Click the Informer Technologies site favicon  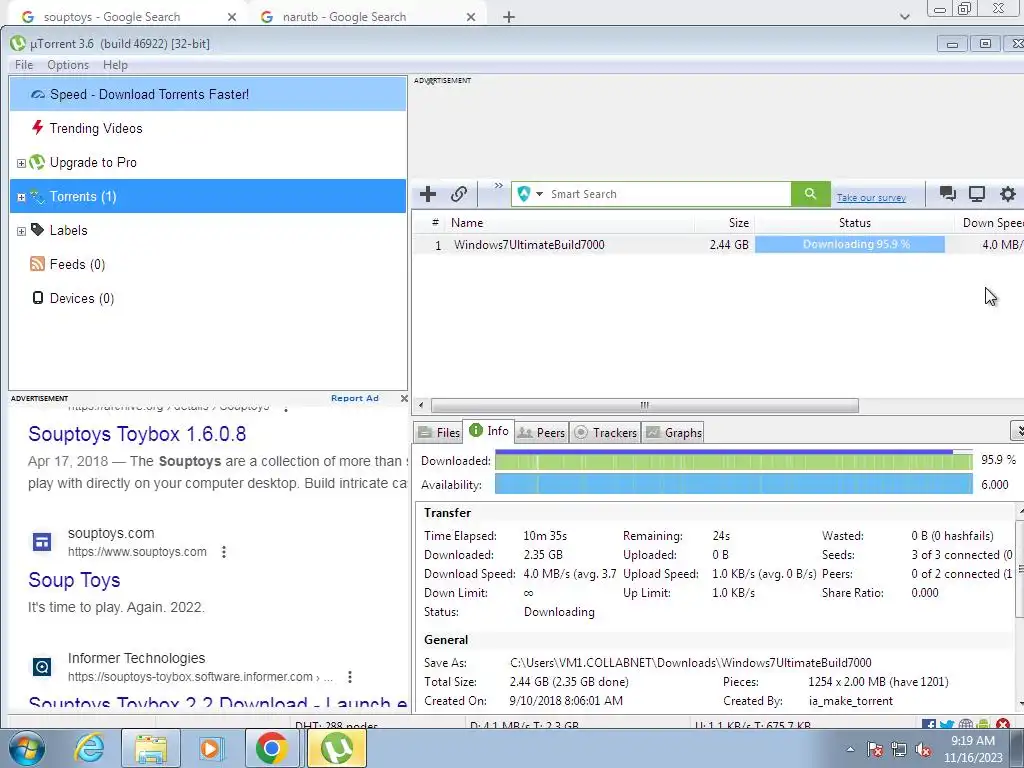pyautogui.click(x=42, y=667)
